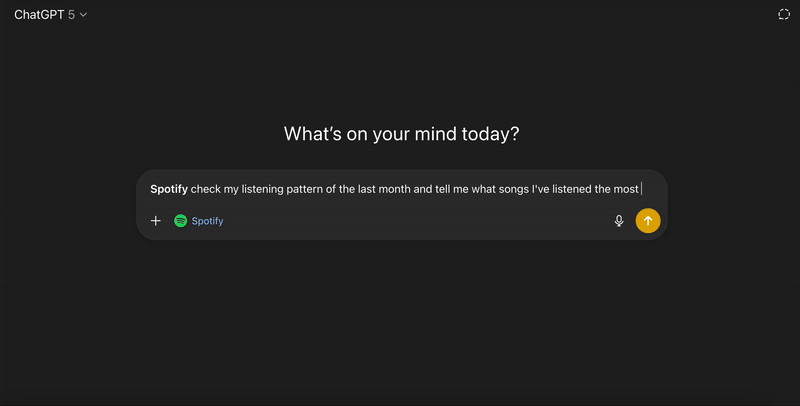Place cursor after "most" in the prompt

tap(640, 188)
